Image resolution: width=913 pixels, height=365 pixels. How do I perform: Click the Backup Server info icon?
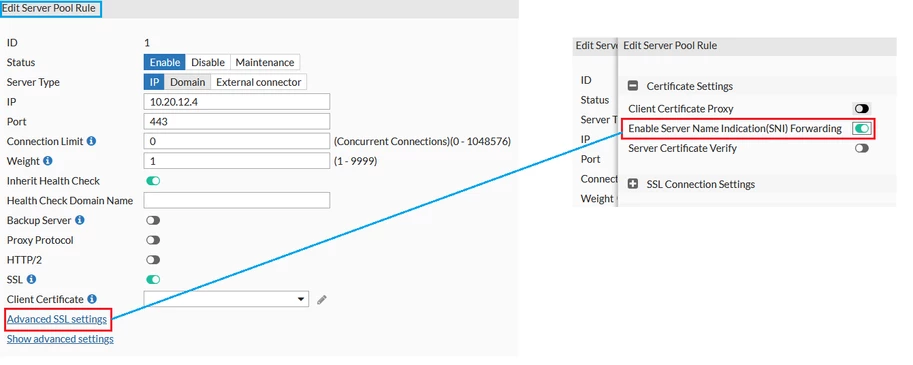[x=80, y=221]
